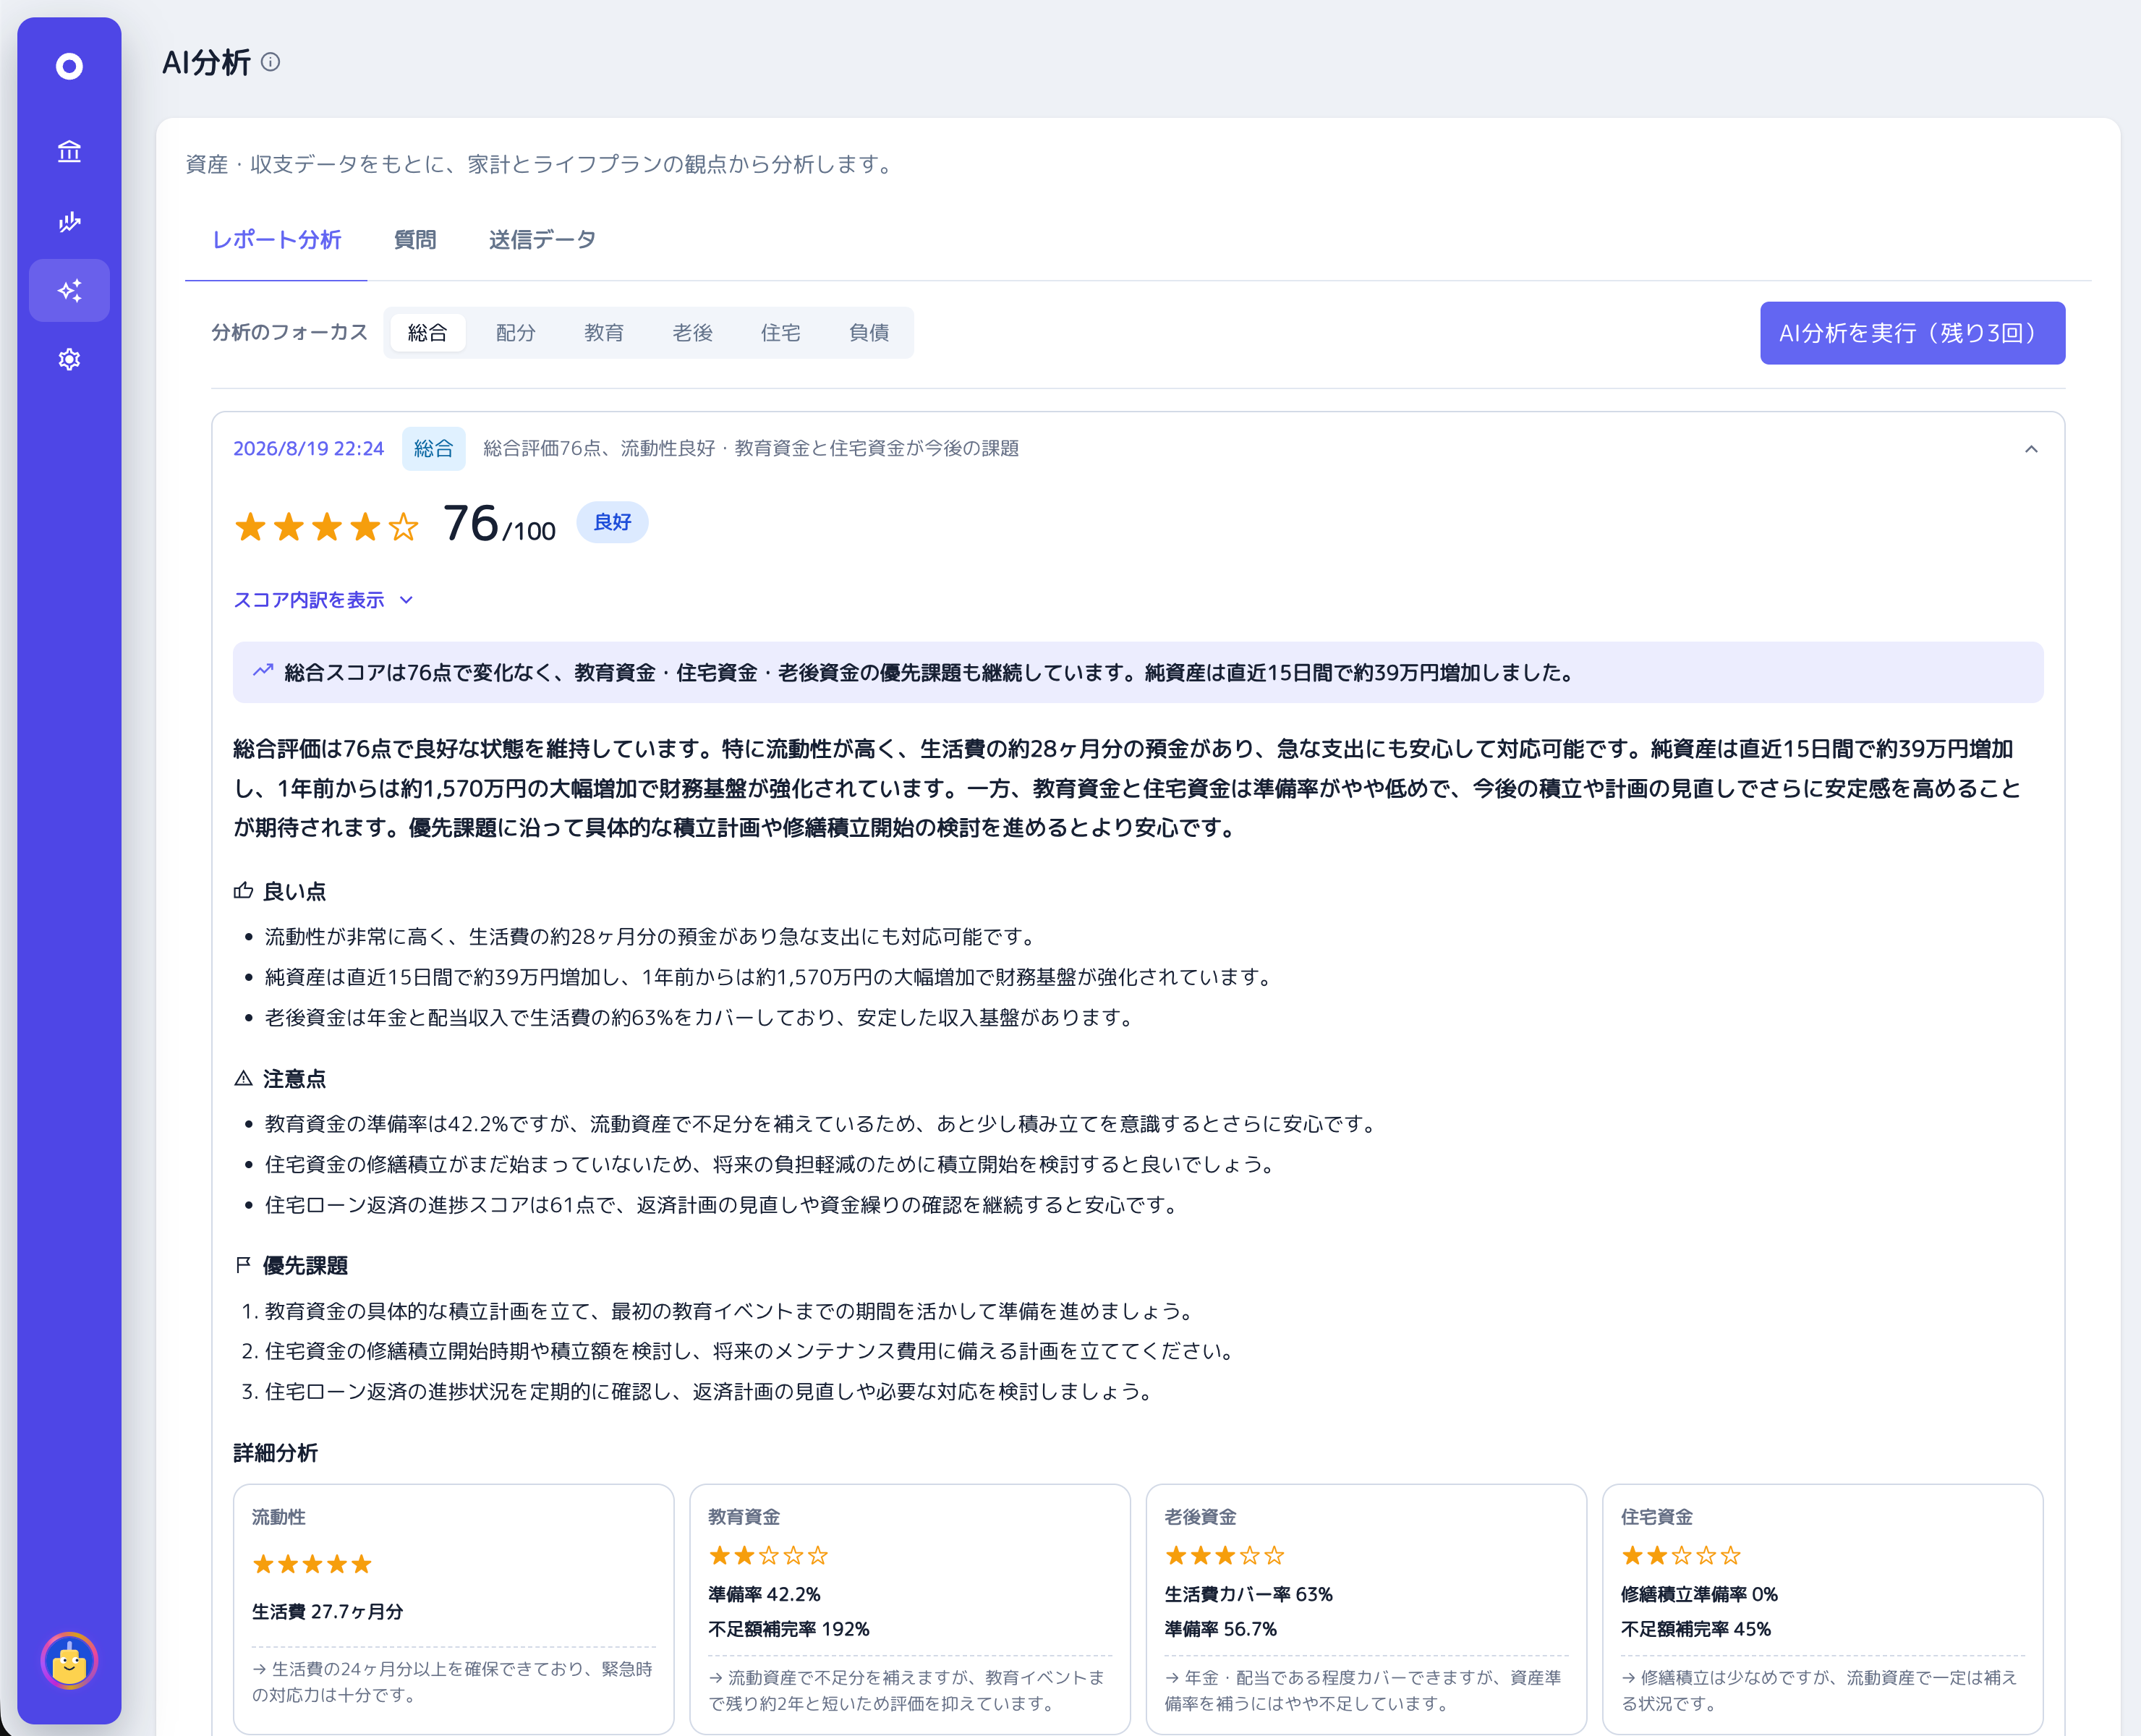Click the 良好 status badge

(x=612, y=522)
